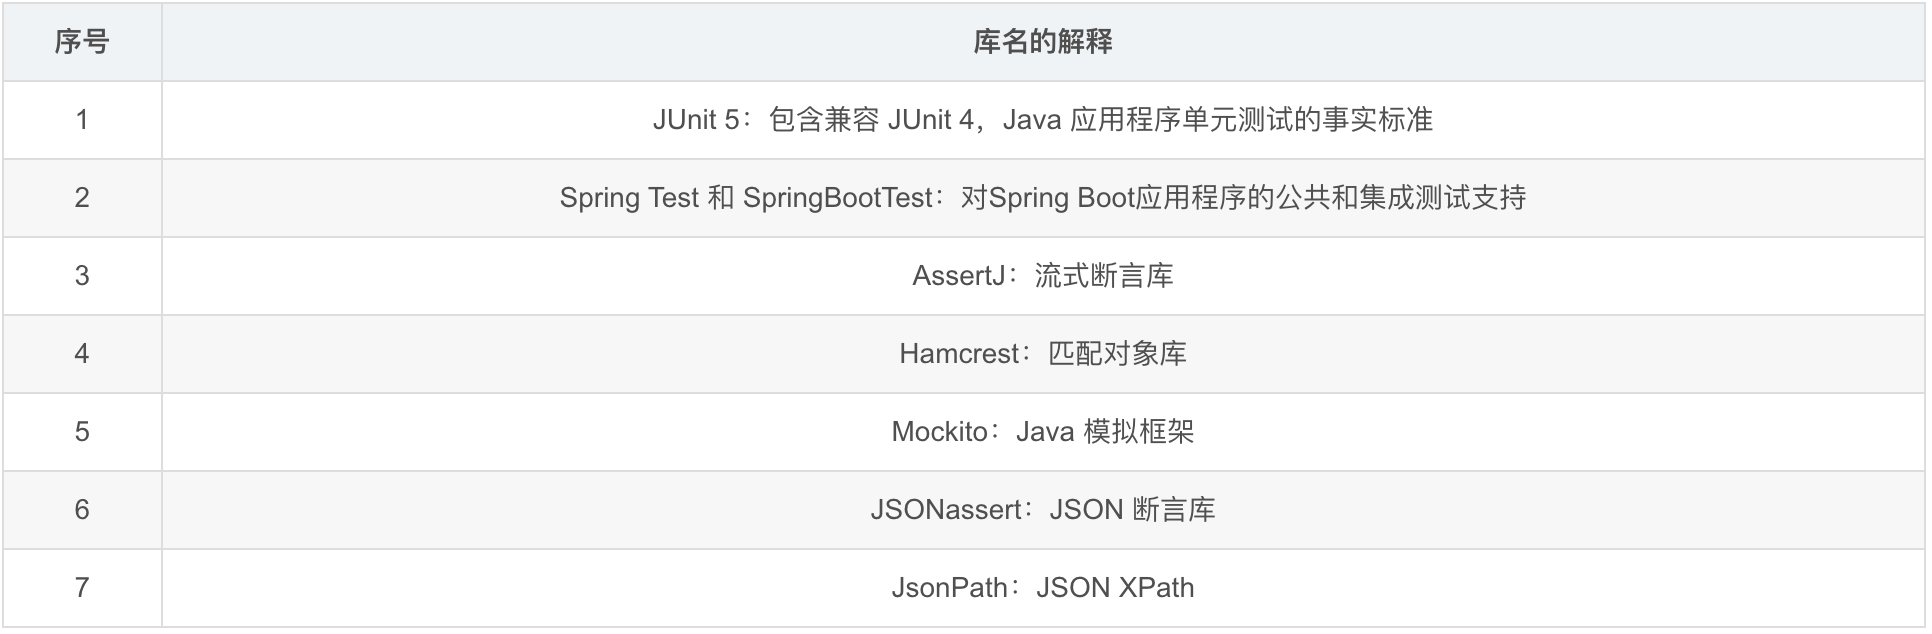Click the JUnit 5 text in row one
The height and width of the screenshot is (634, 1932).
pos(696,120)
